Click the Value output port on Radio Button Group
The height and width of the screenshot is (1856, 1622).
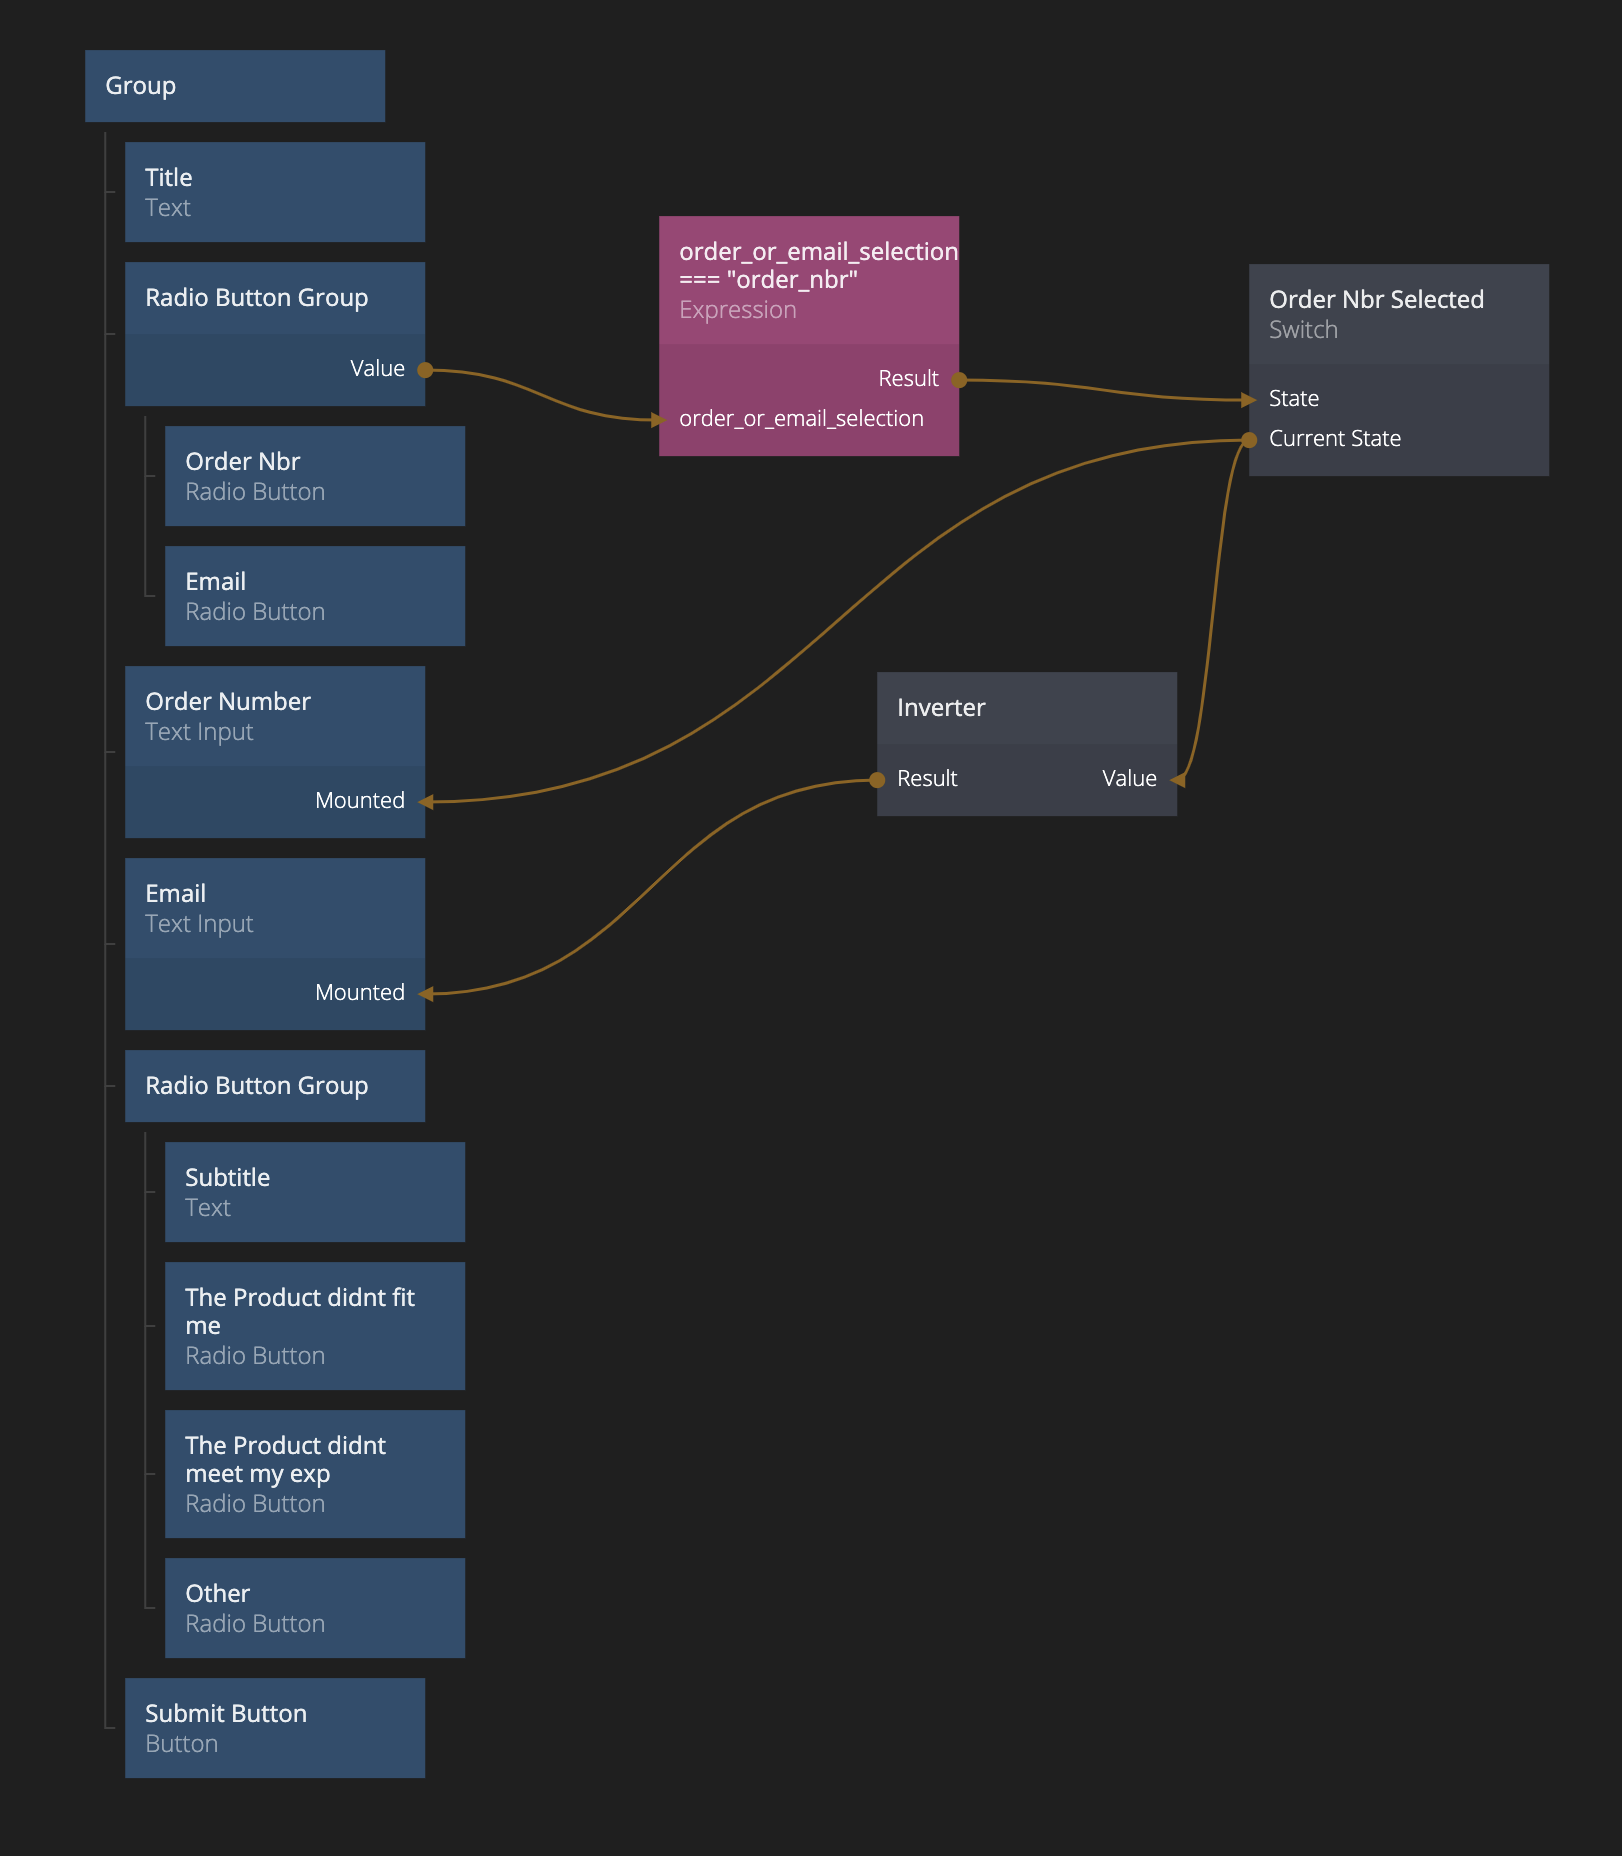[425, 370]
